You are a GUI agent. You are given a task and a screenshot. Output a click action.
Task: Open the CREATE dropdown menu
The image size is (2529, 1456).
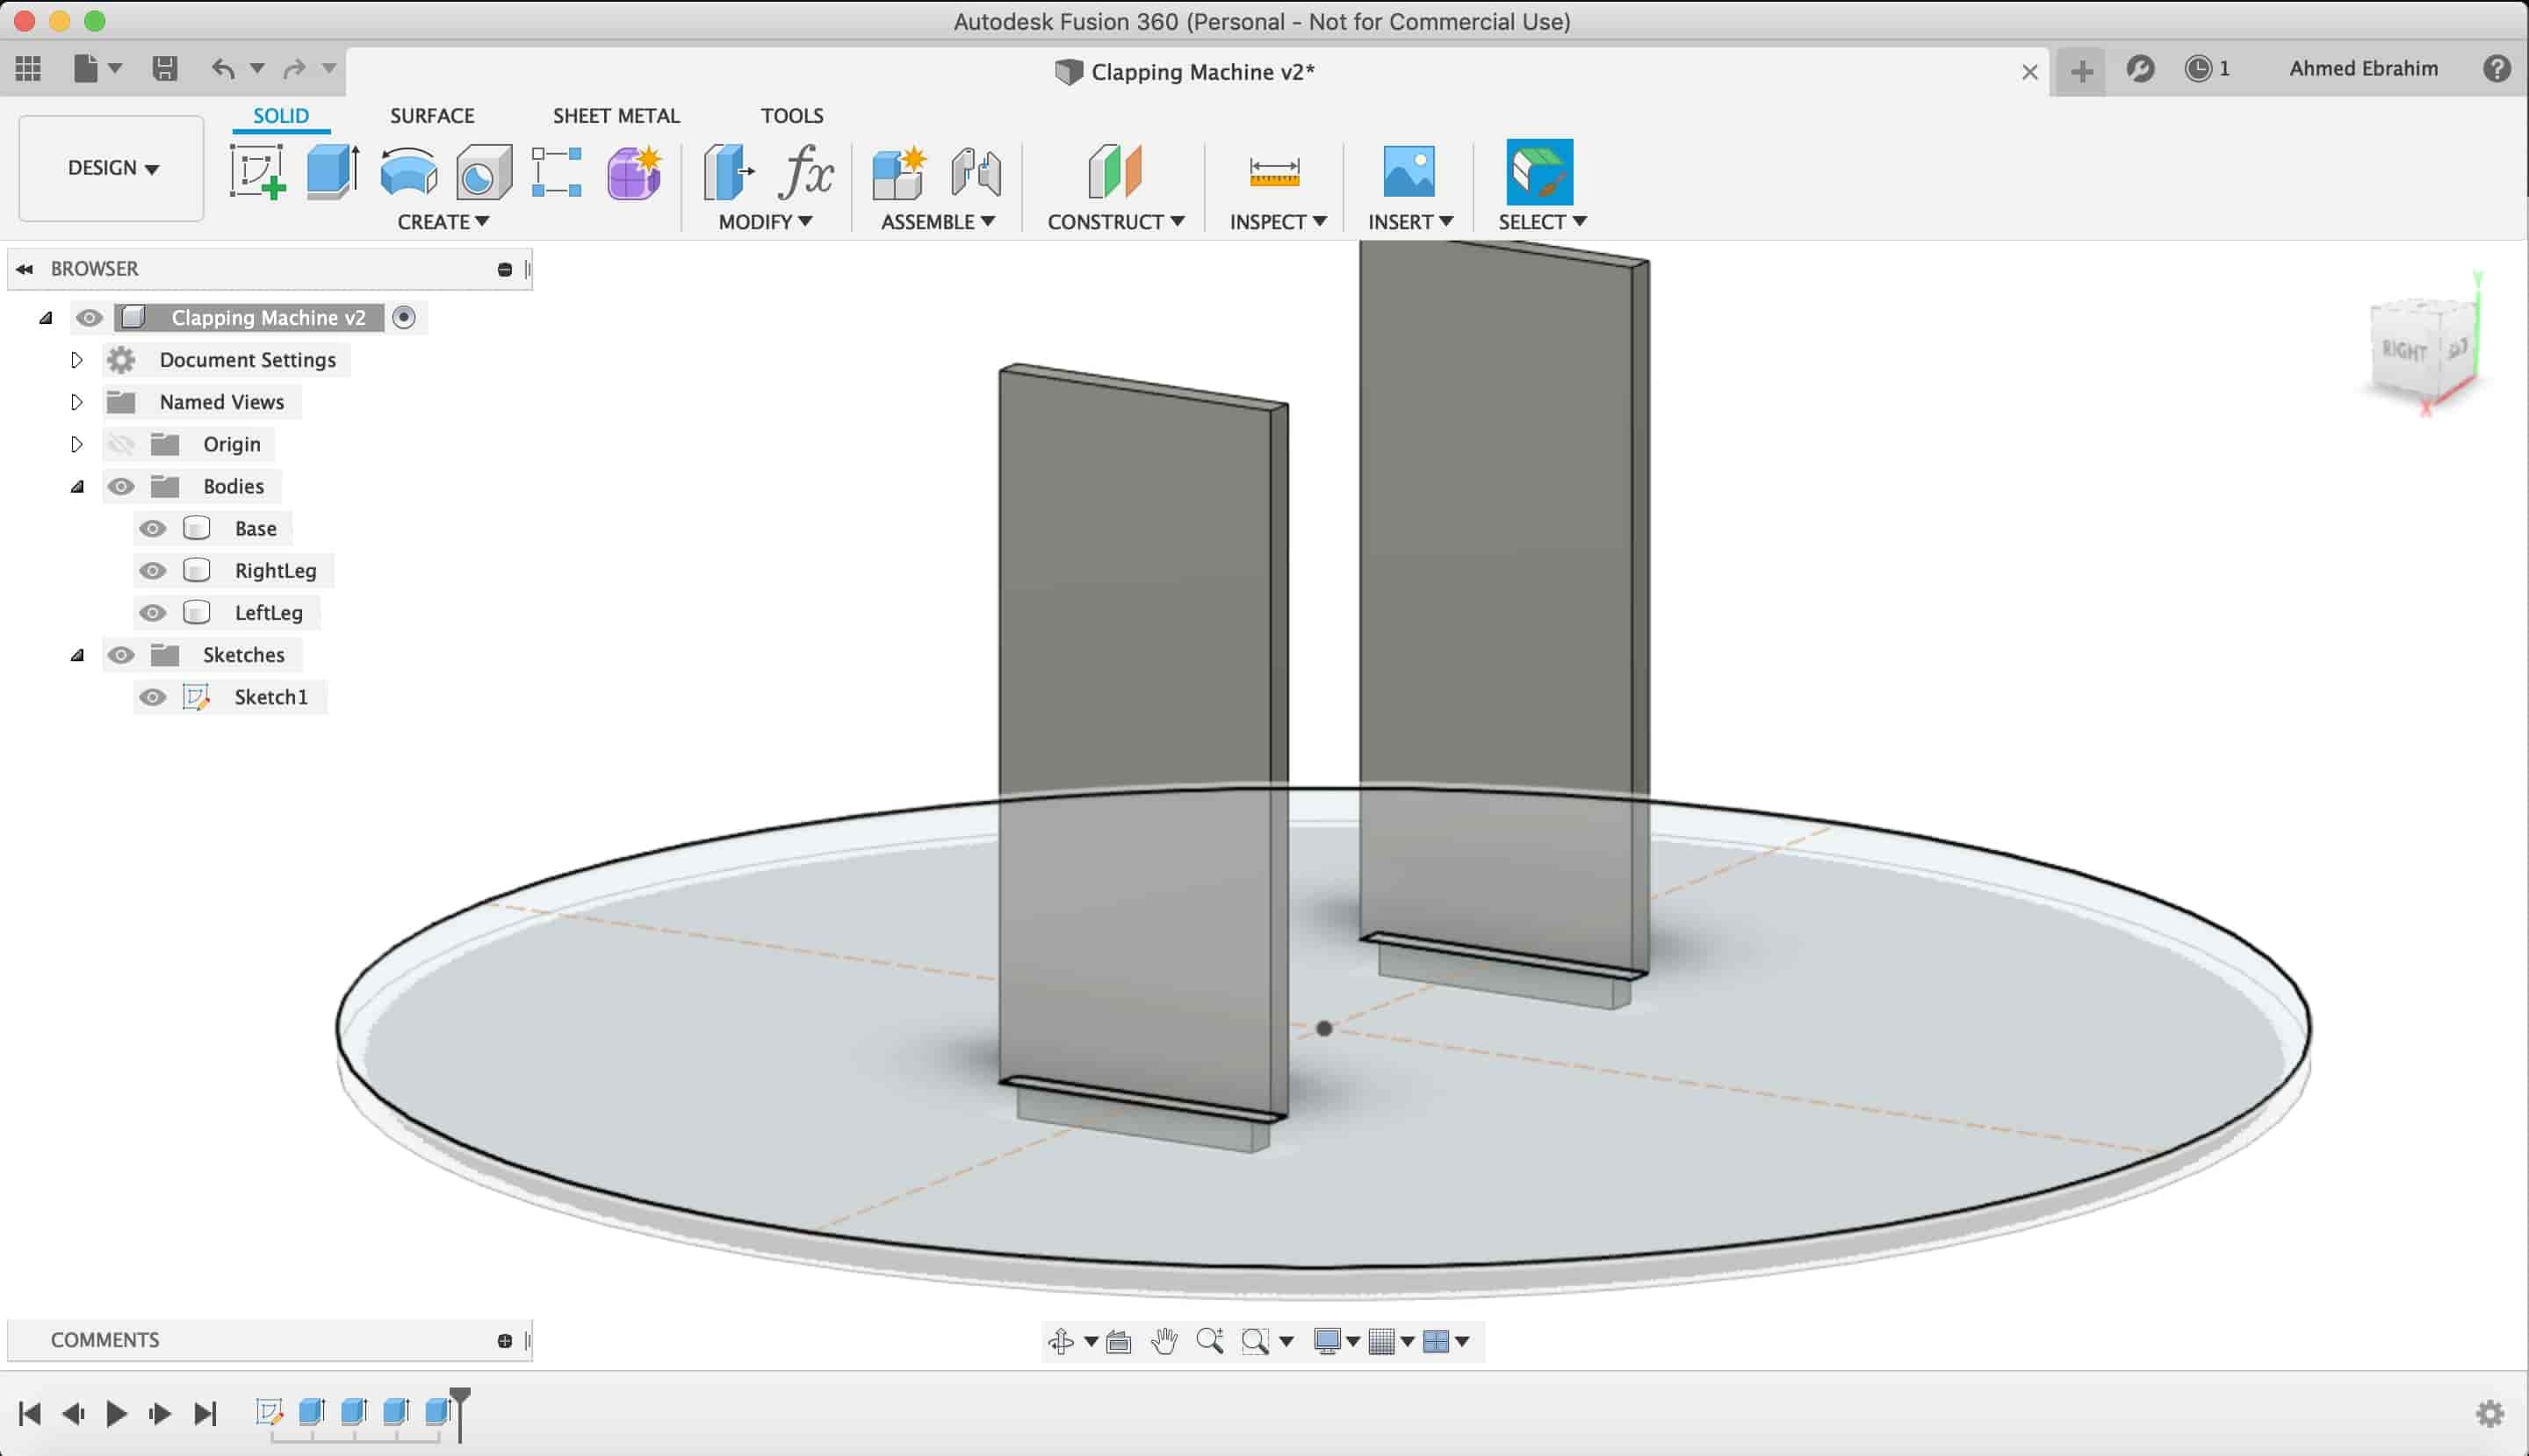pyautogui.click(x=443, y=222)
